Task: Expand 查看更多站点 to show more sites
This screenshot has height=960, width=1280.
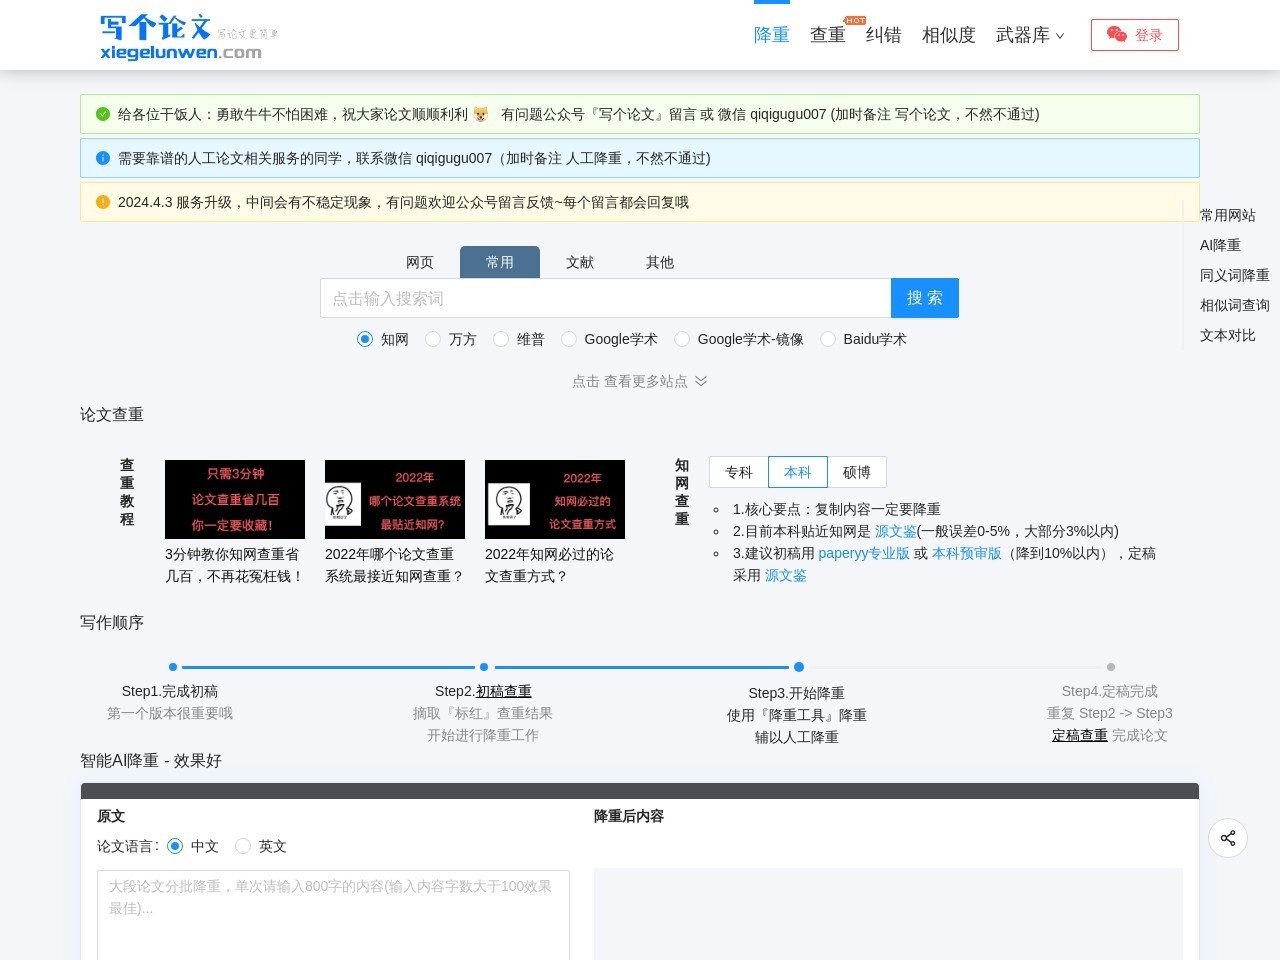Action: (x=640, y=381)
